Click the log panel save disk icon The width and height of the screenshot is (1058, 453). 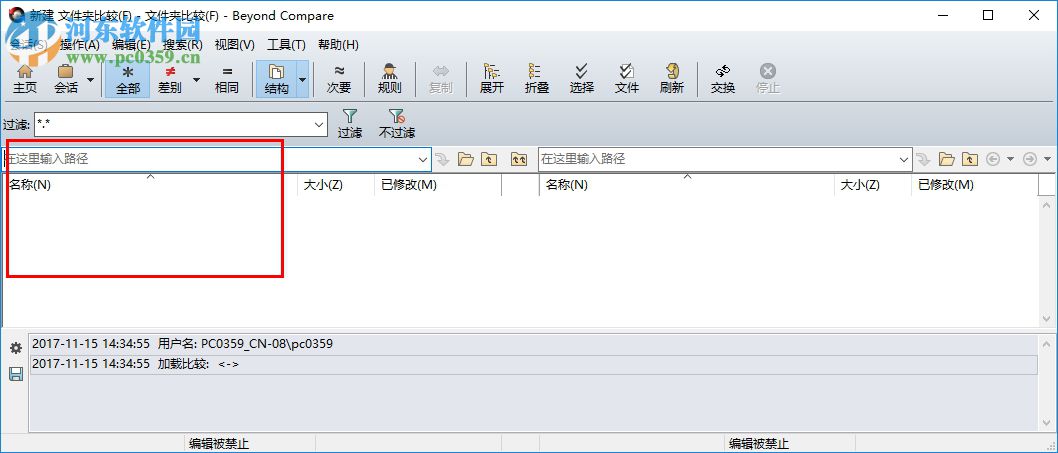16,374
